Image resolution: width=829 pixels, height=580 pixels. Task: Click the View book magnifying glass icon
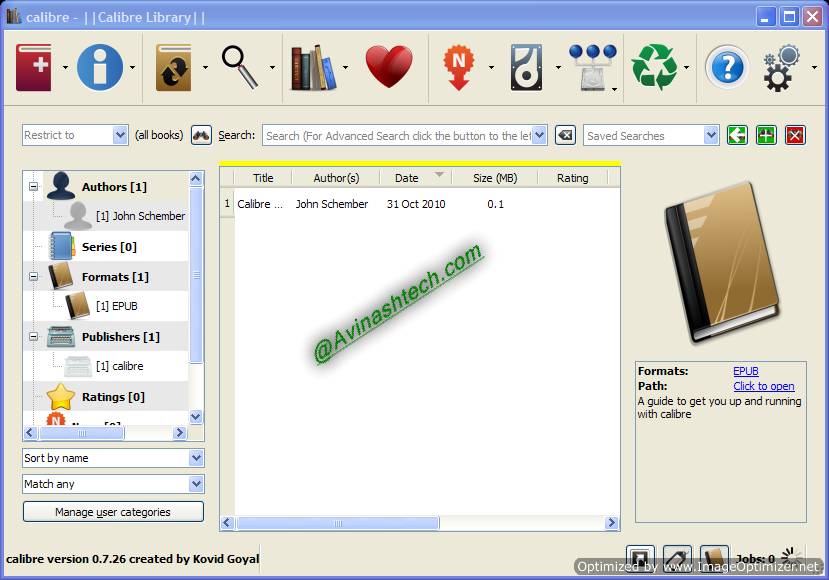coord(240,67)
